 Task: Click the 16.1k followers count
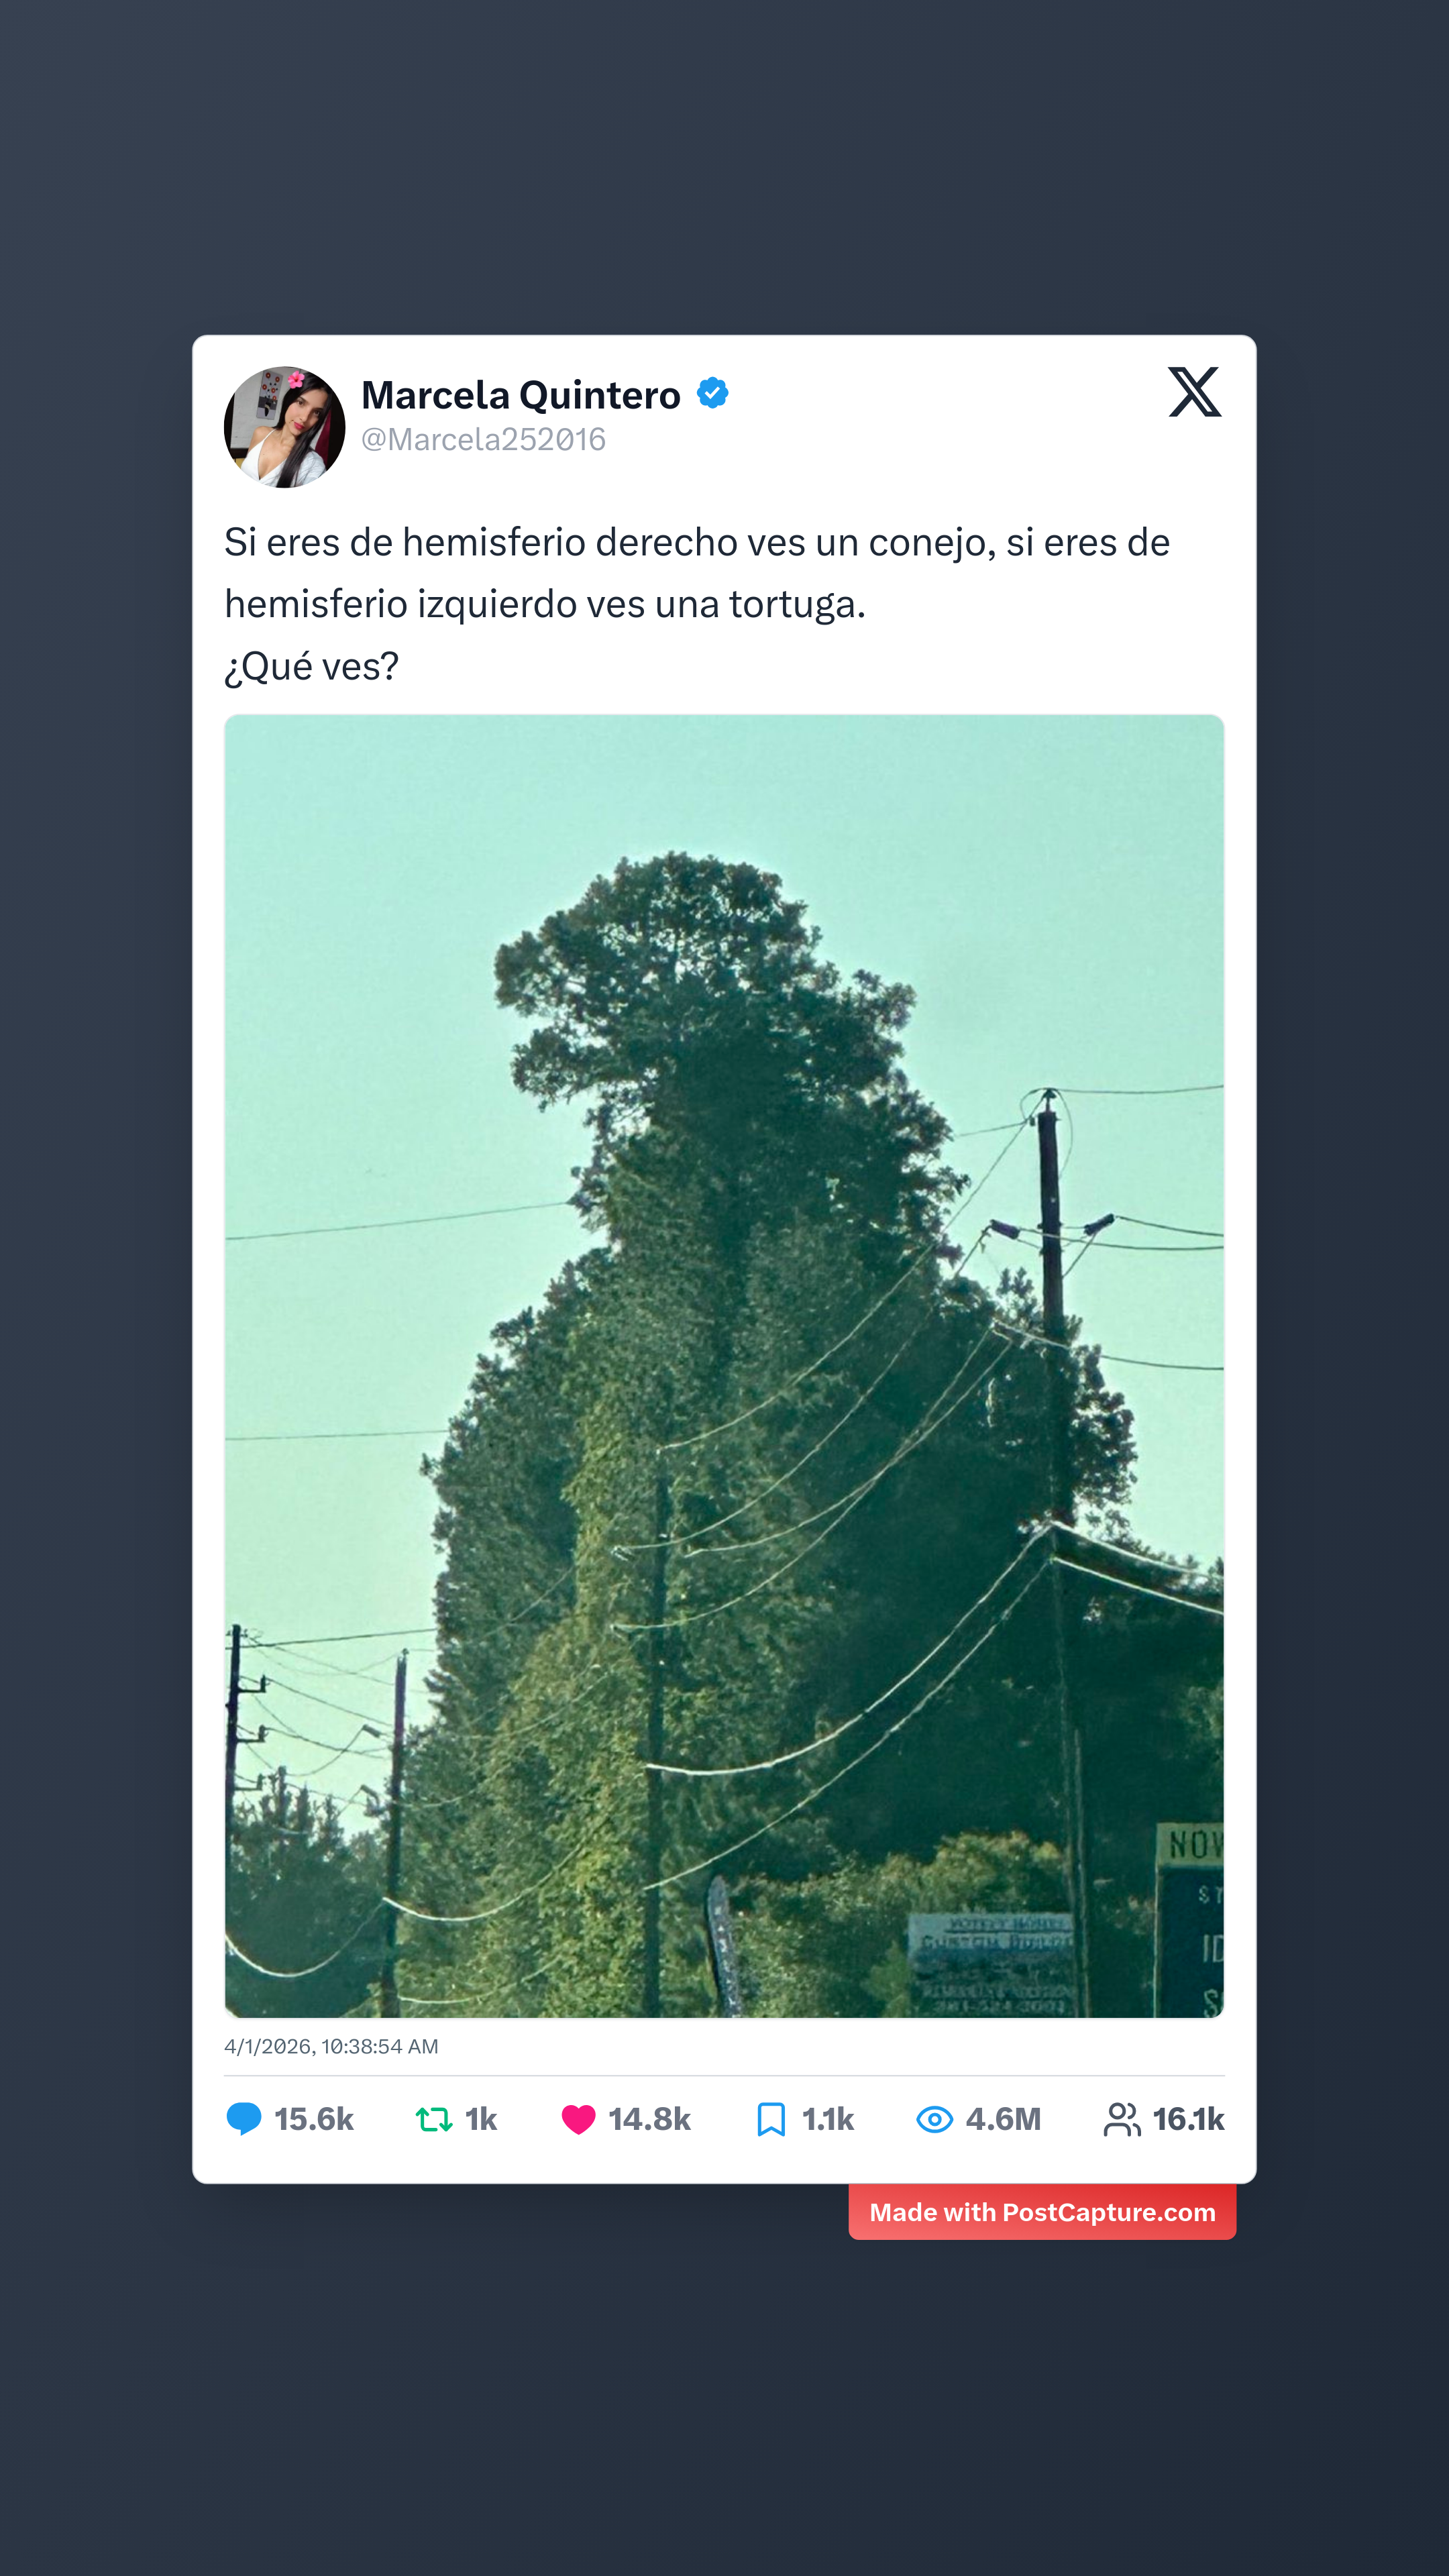[x=1188, y=2119]
